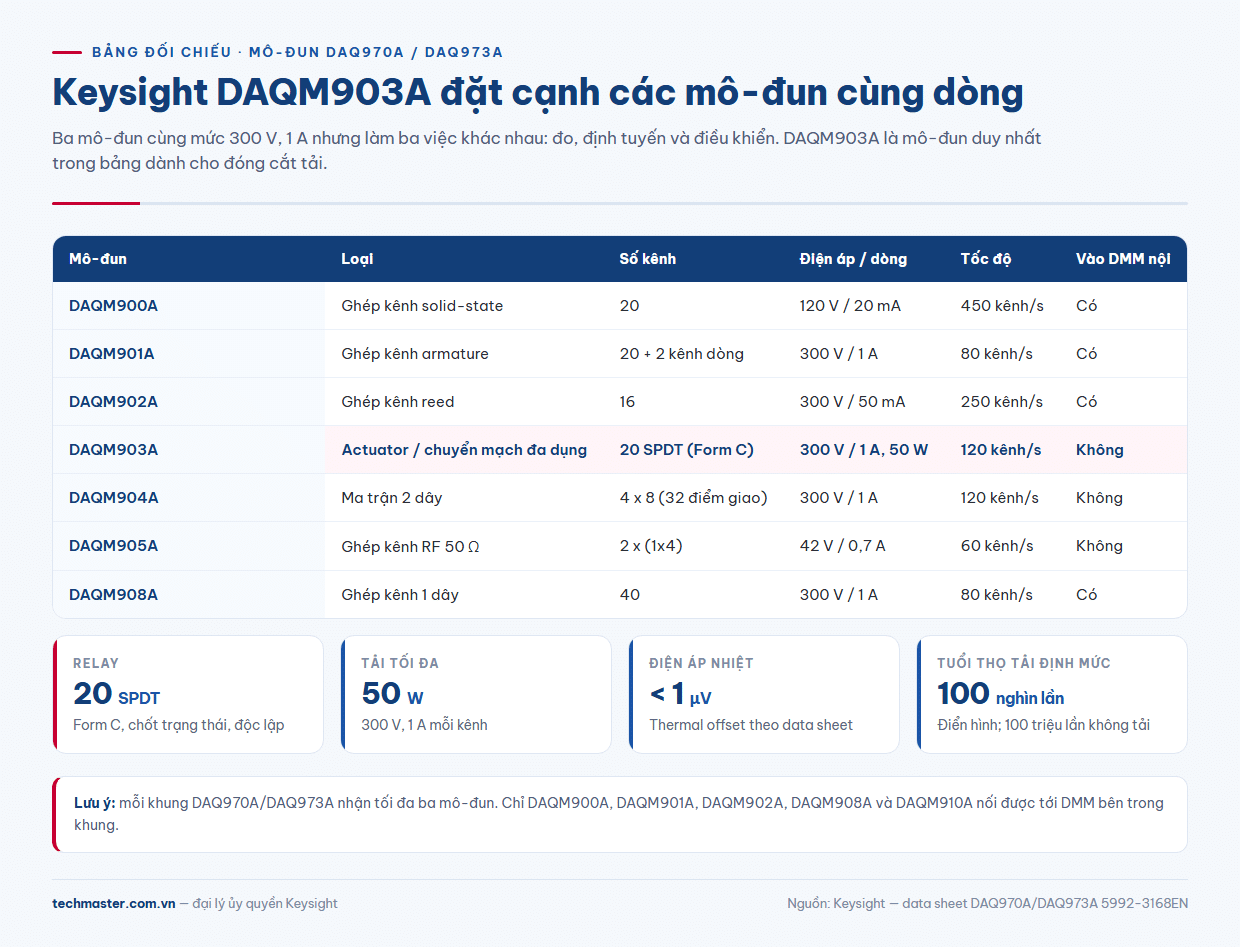Click the bold 'Không' in DAQM903A row
This screenshot has width=1240, height=947.
1100,450
